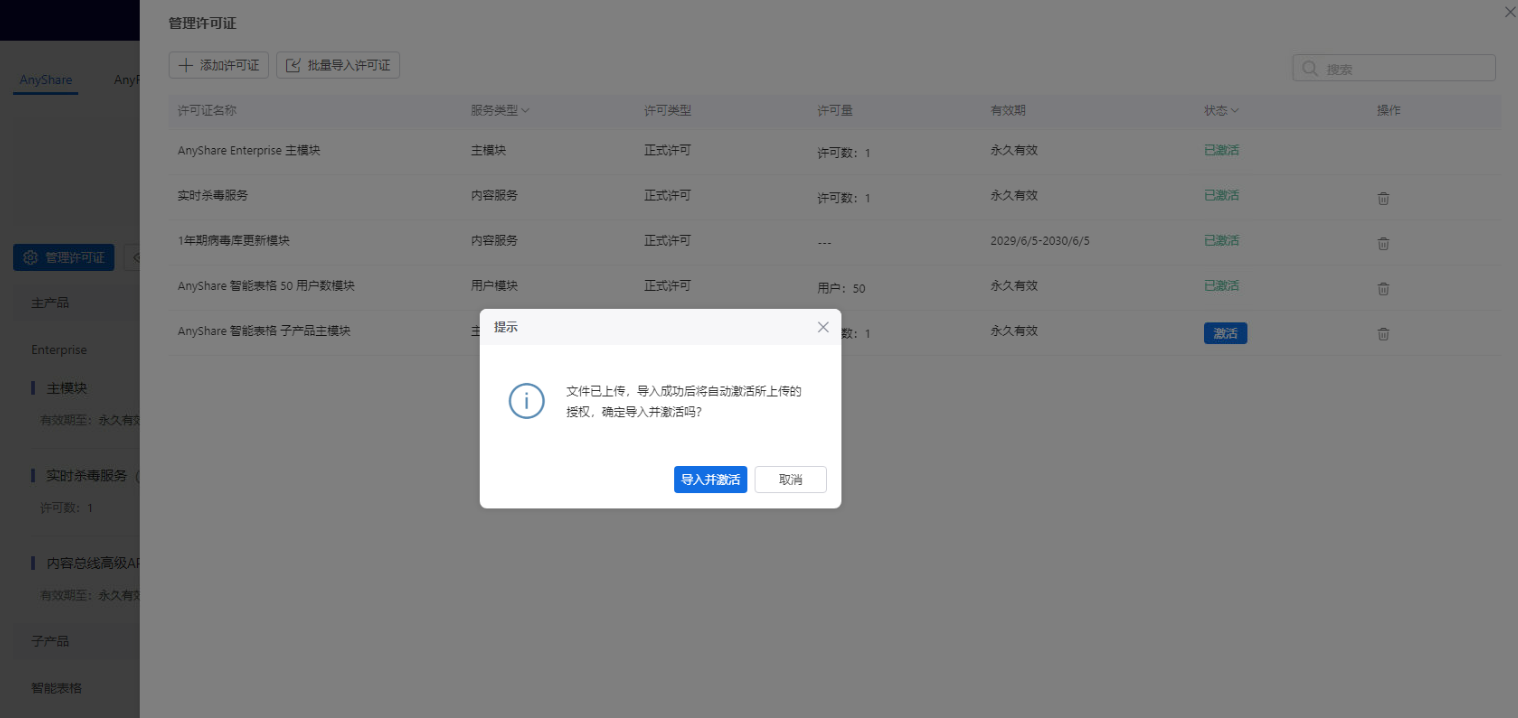Select the 主产品 heading in the sidebar
The image size is (1518, 718).
tap(50, 302)
